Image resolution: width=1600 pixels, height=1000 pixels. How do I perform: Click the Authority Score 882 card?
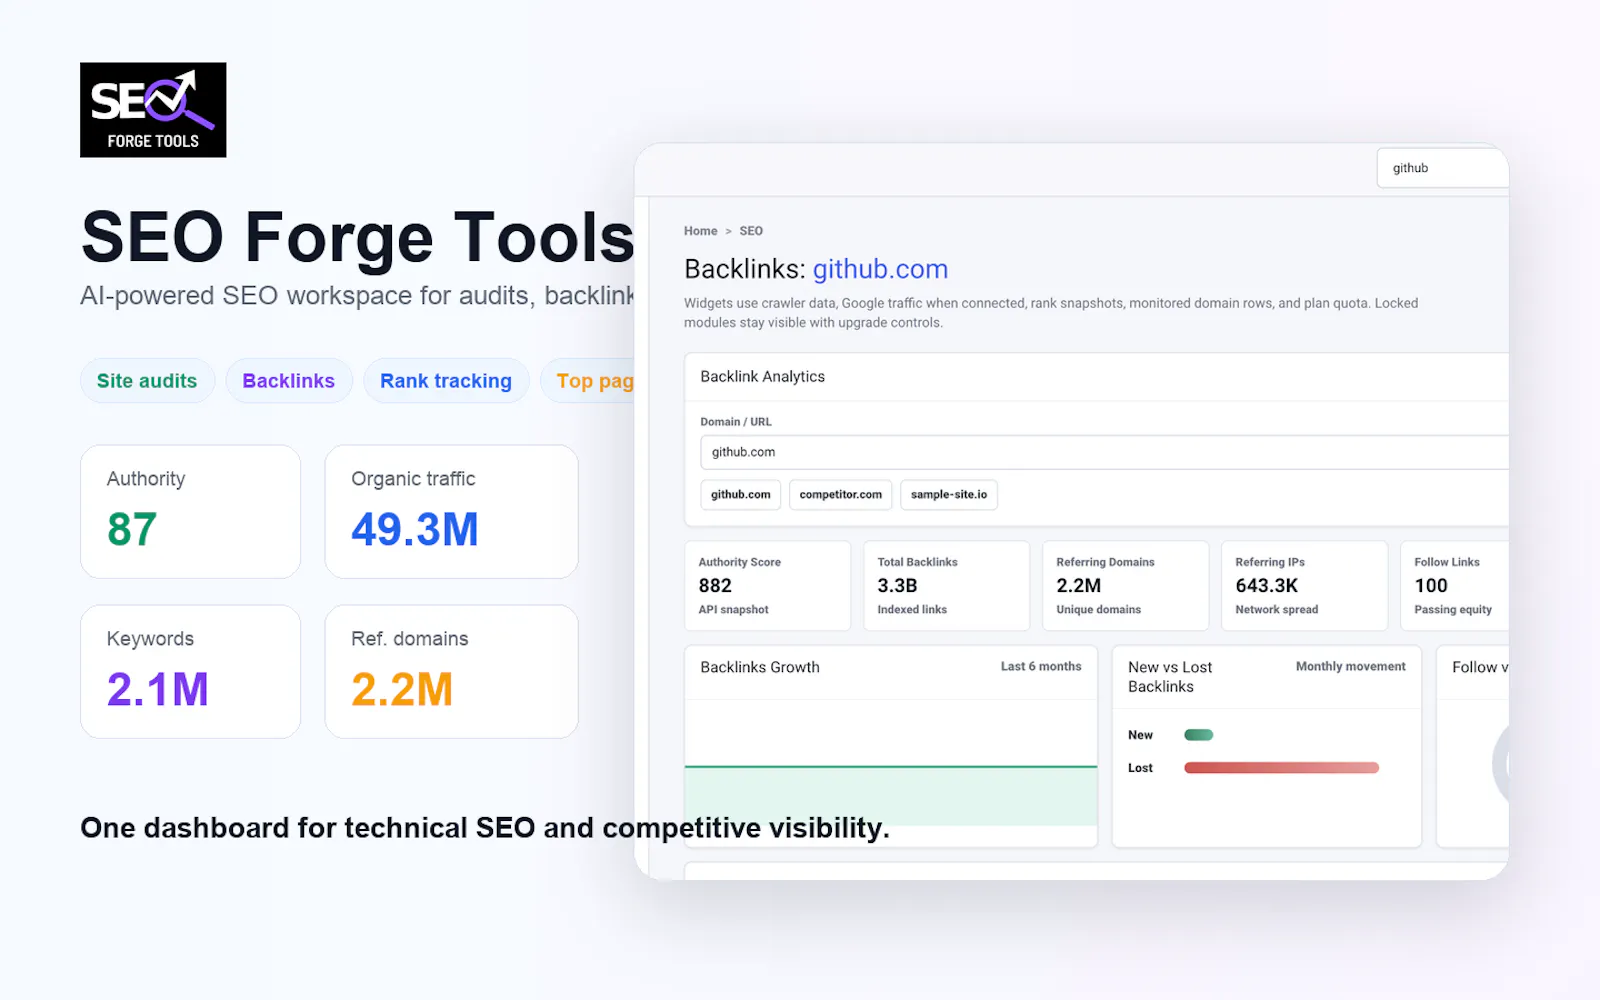point(767,586)
